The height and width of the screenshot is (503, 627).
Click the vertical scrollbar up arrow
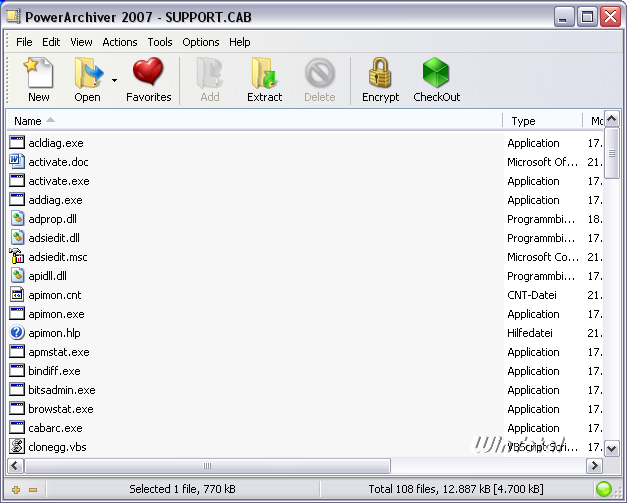[611, 119]
